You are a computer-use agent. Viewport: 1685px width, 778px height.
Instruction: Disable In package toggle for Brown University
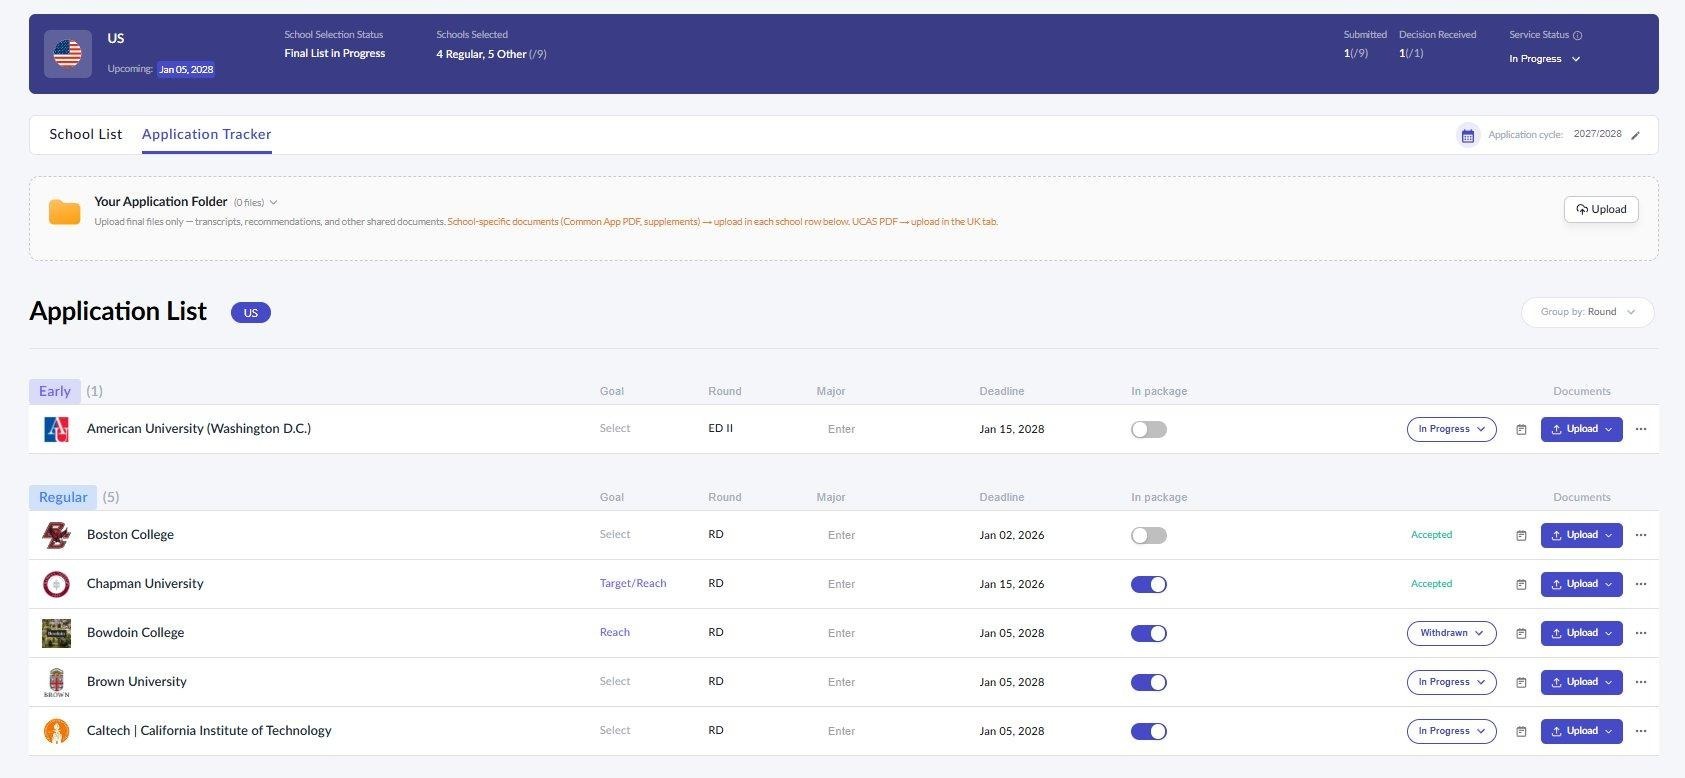point(1149,682)
